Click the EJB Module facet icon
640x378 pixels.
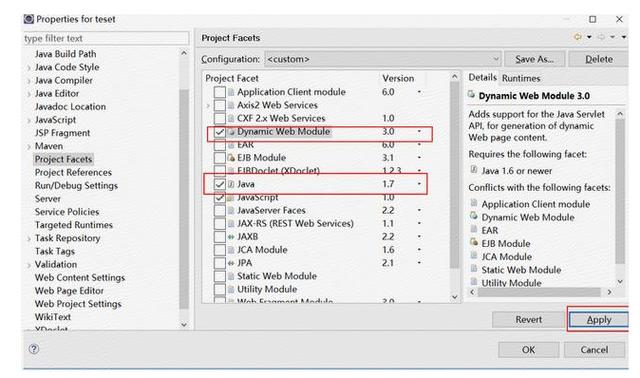click(231, 158)
